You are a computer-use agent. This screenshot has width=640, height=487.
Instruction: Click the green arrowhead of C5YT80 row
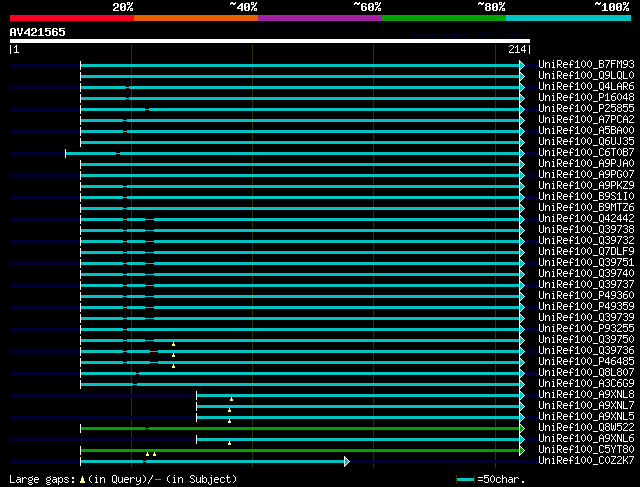(522, 450)
